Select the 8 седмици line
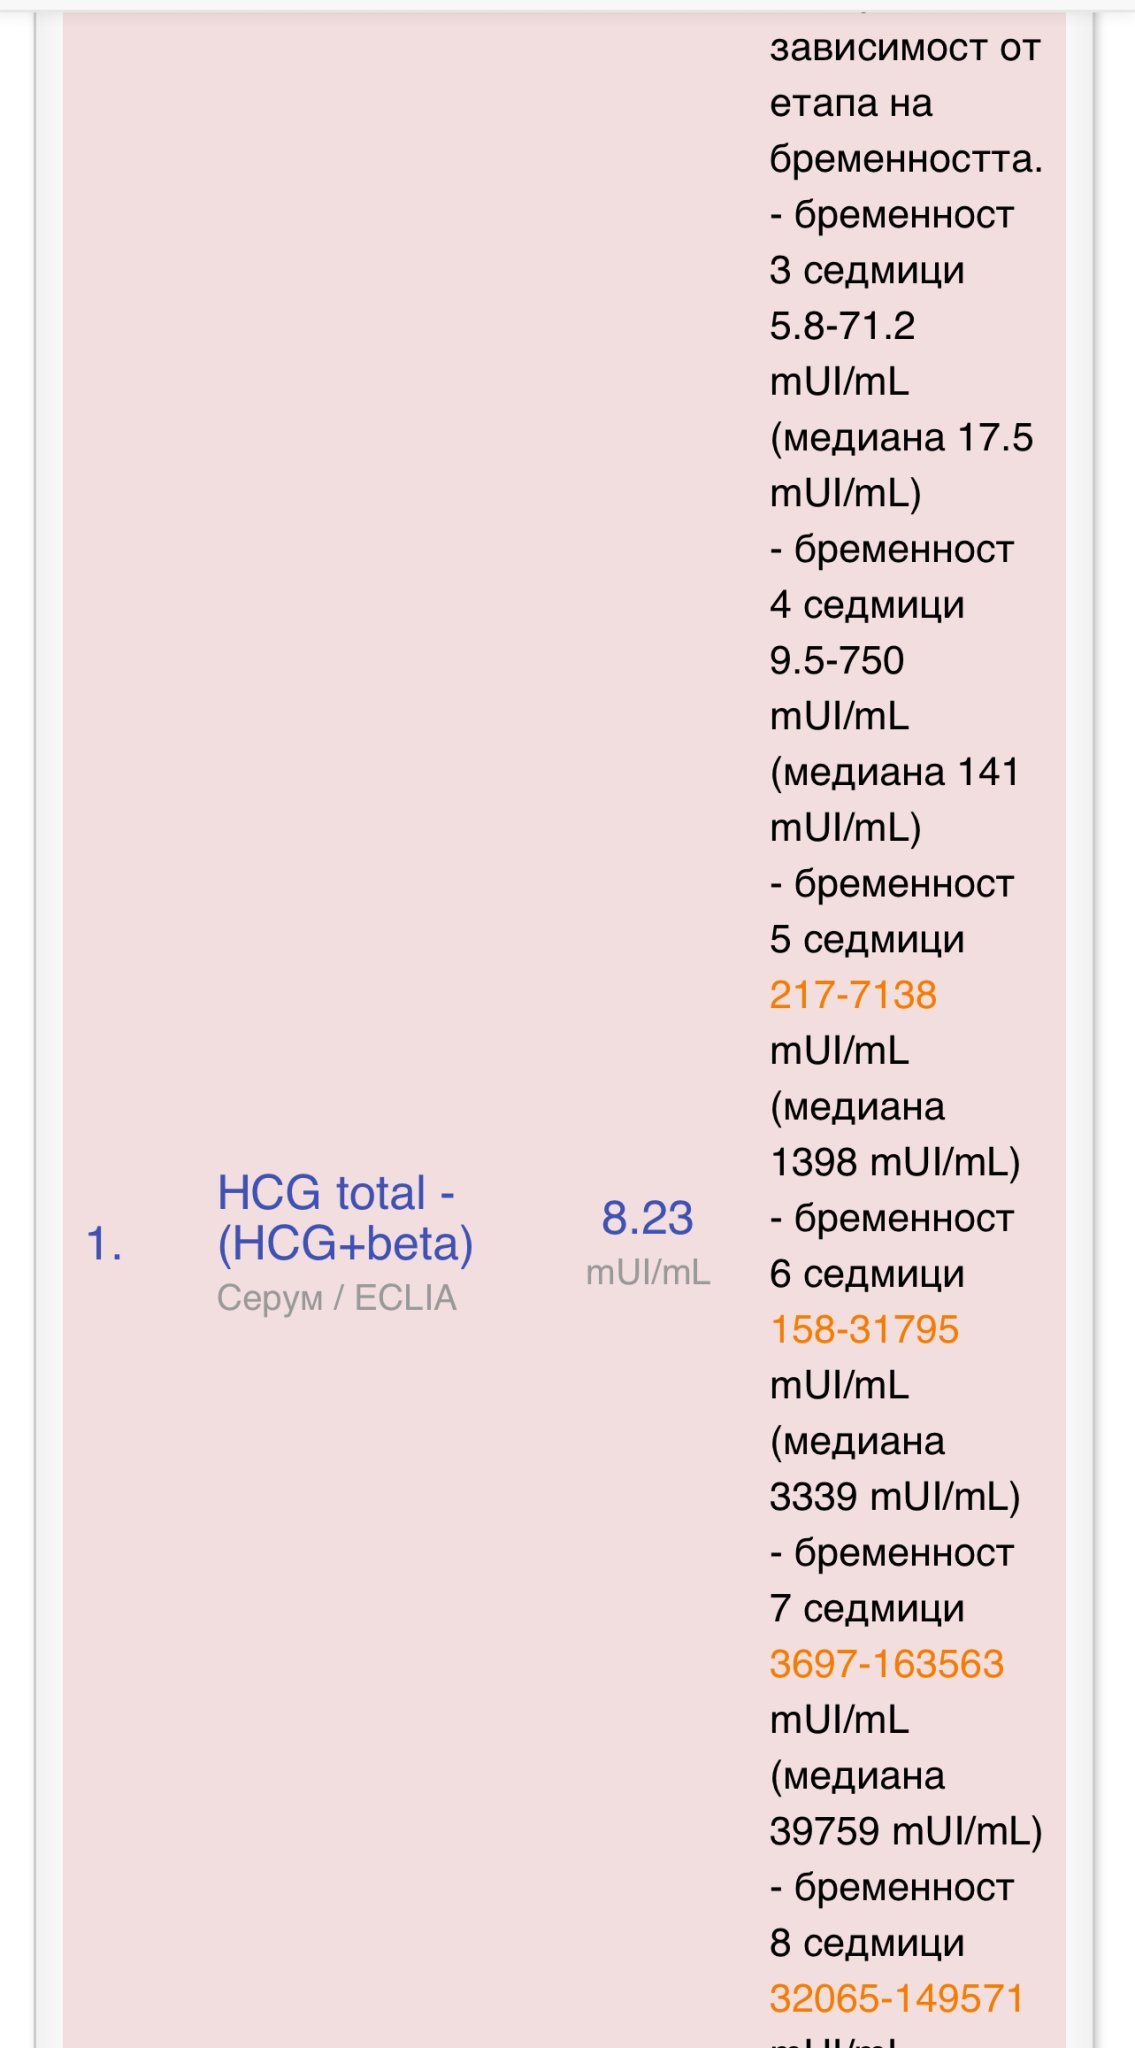Image resolution: width=1135 pixels, height=2048 pixels. (867, 1943)
